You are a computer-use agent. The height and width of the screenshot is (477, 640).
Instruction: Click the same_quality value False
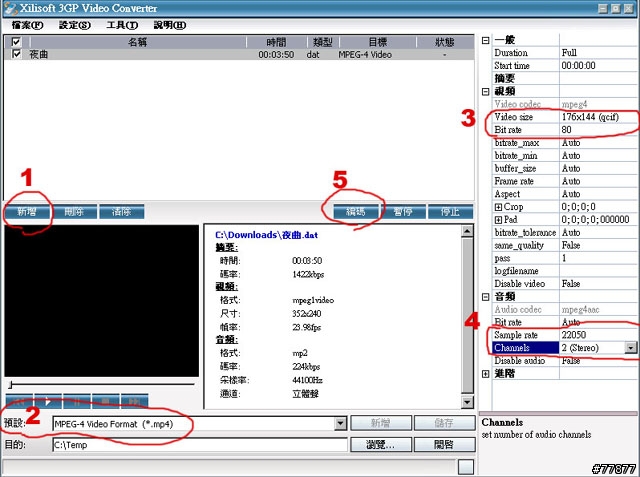[x=598, y=245]
